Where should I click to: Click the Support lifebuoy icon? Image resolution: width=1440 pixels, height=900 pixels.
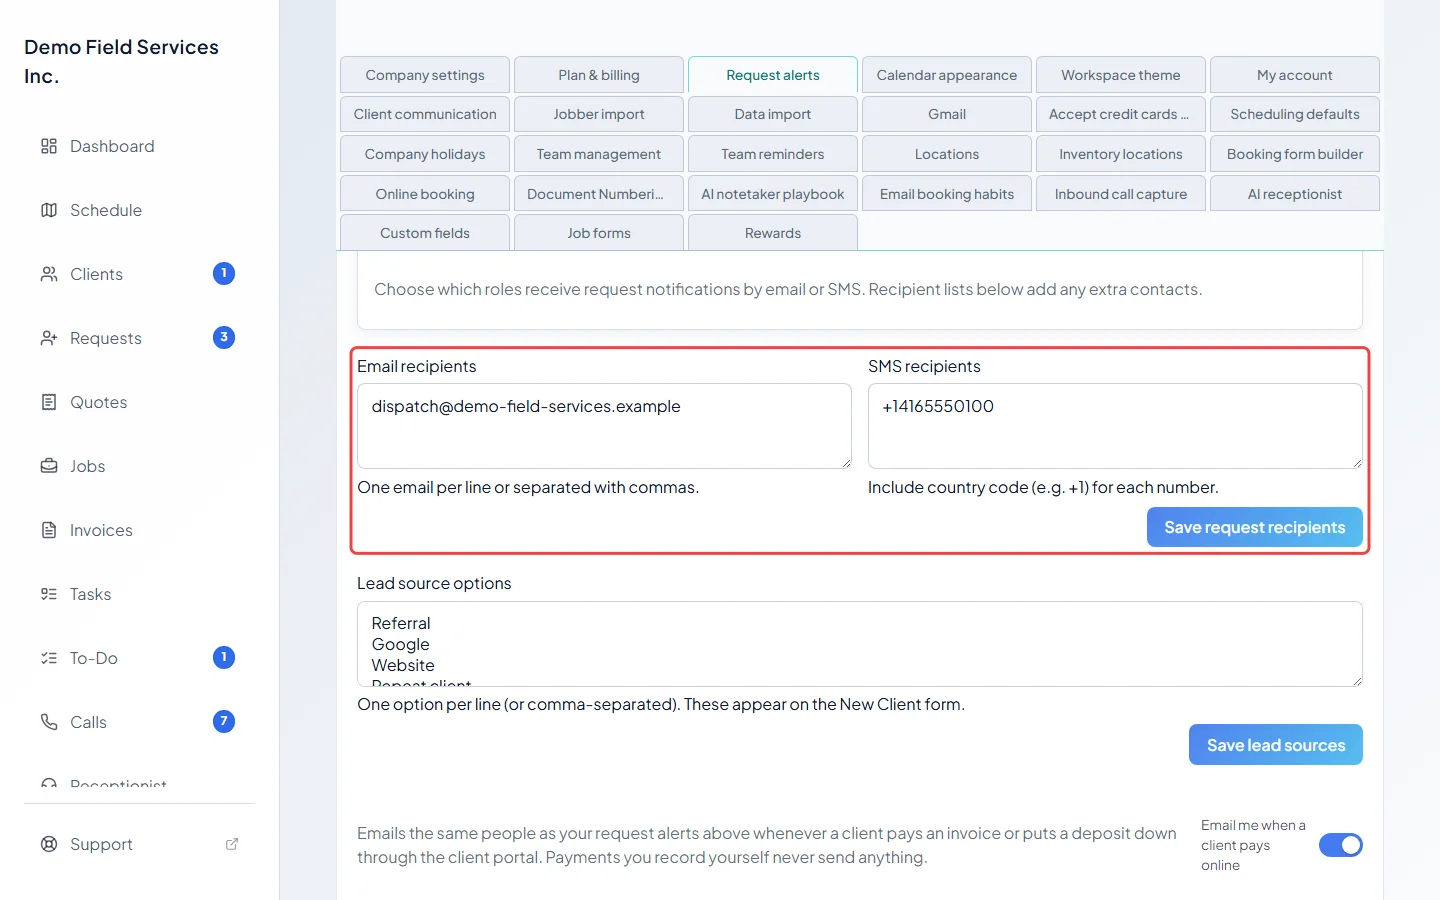pos(49,844)
